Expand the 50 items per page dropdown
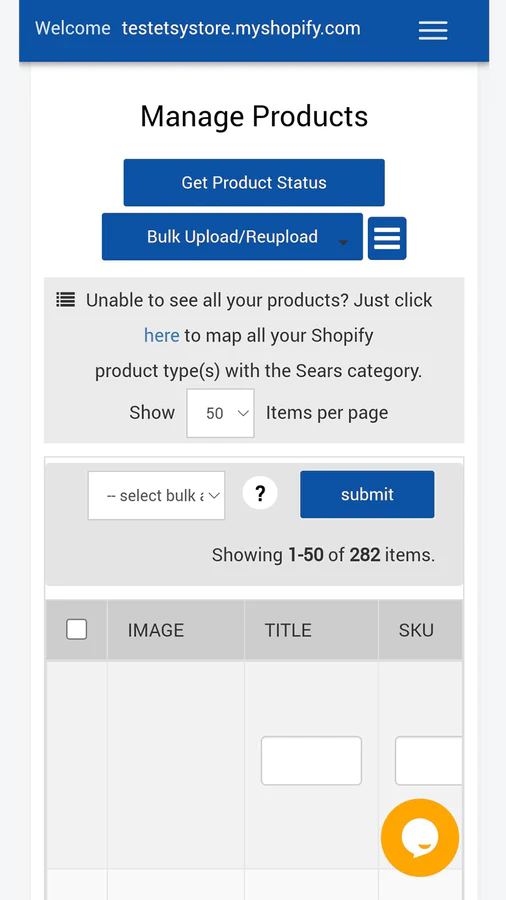 tap(220, 413)
